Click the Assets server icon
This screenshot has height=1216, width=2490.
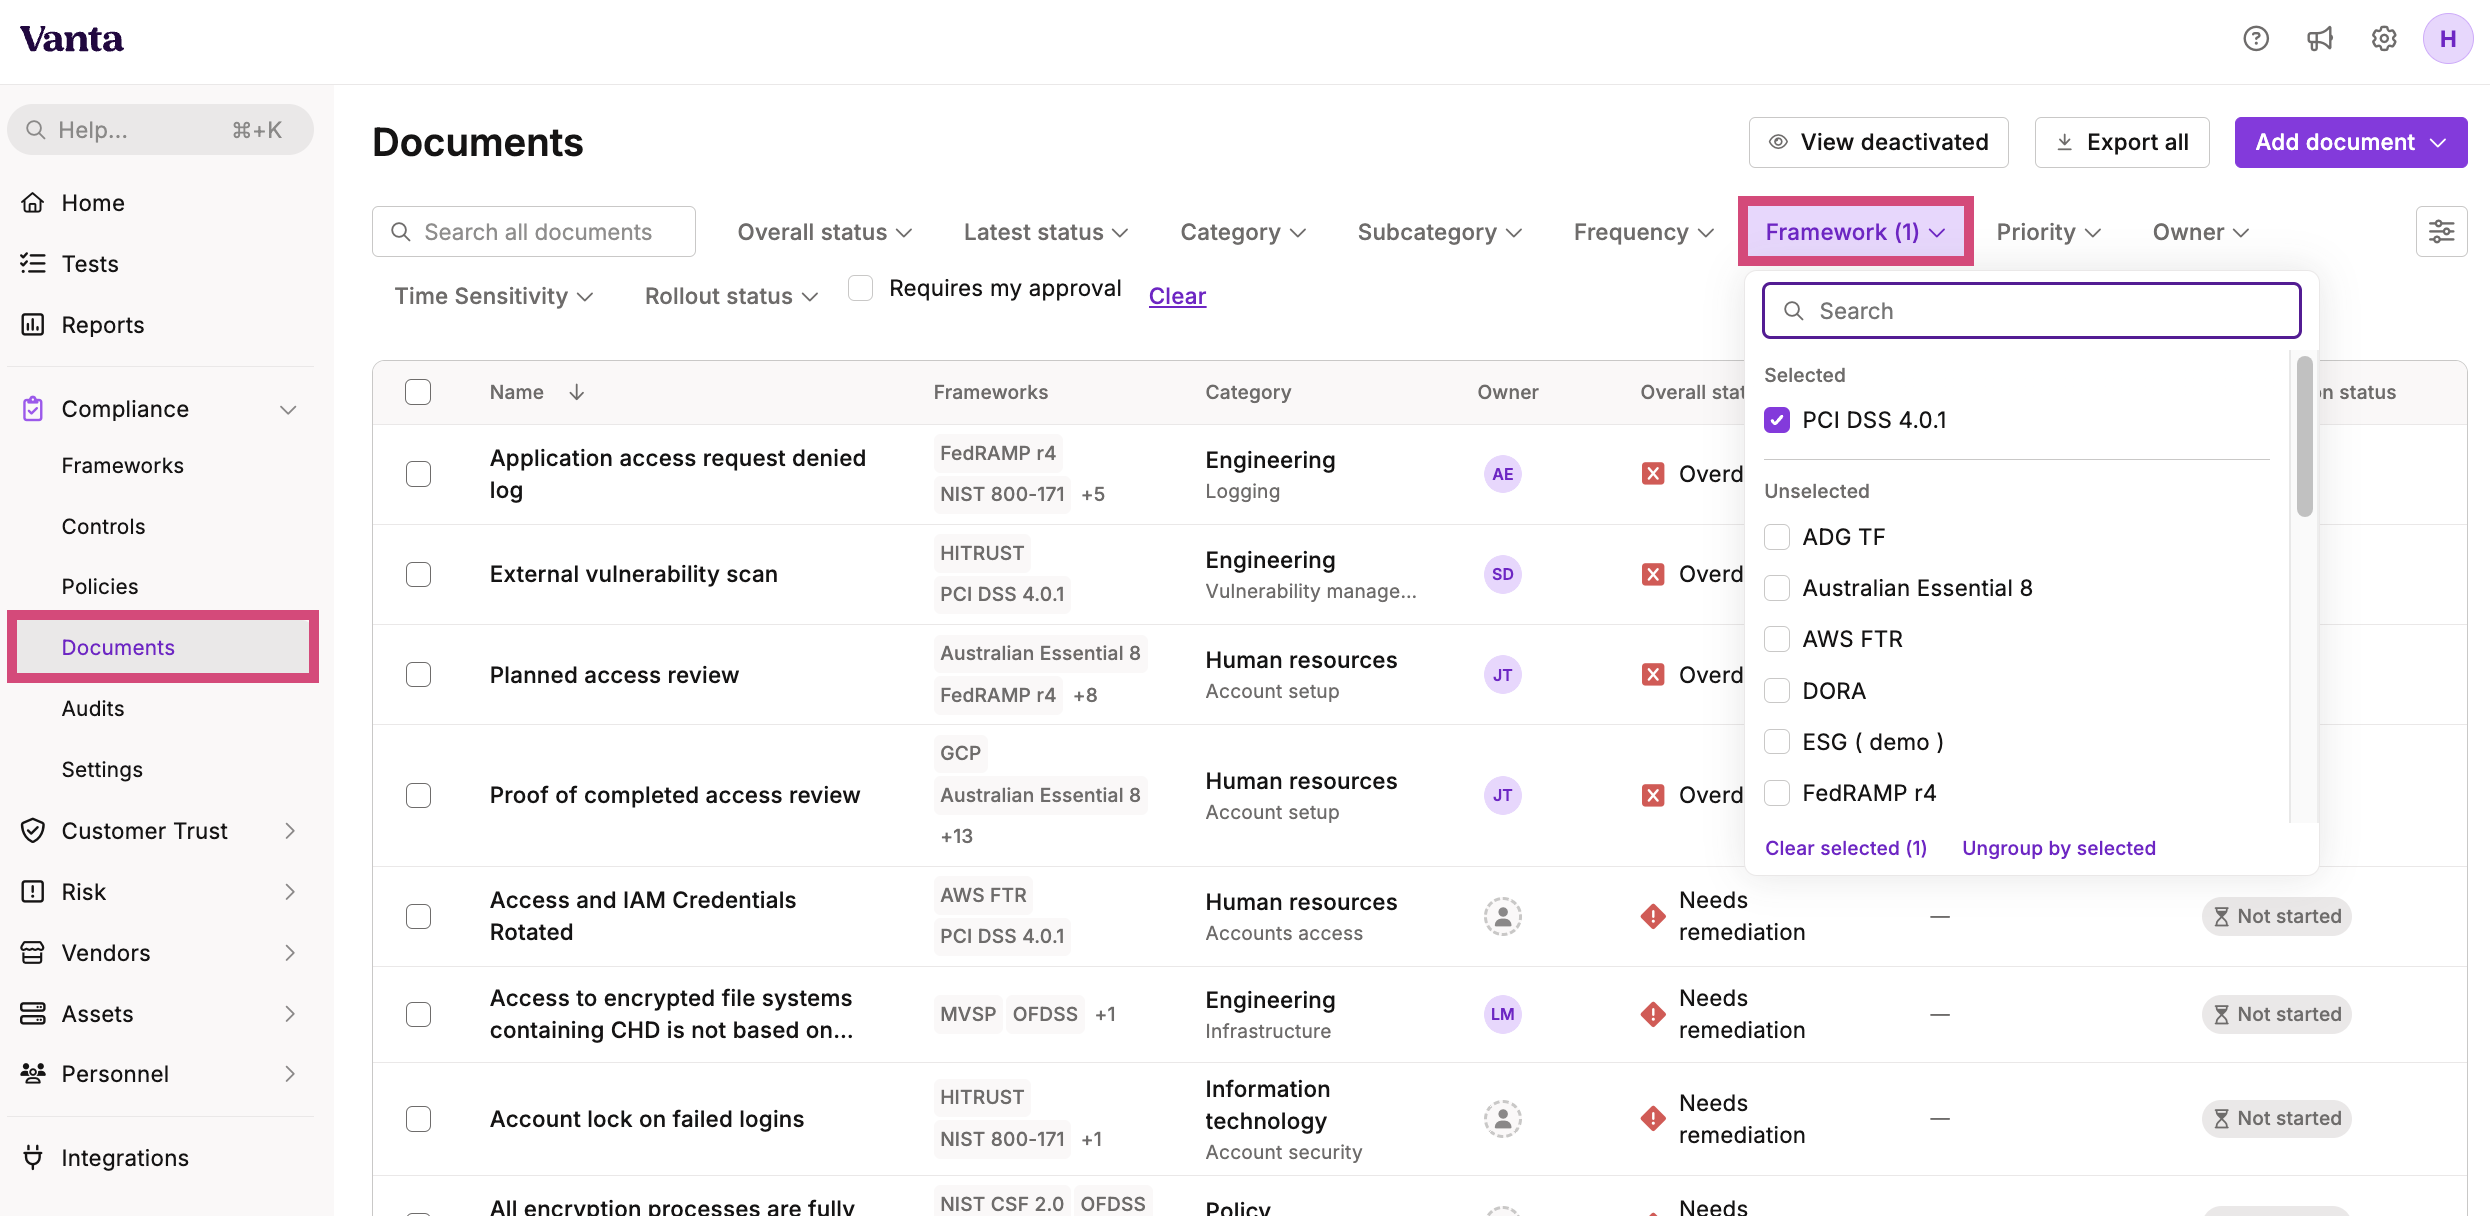(x=33, y=1014)
